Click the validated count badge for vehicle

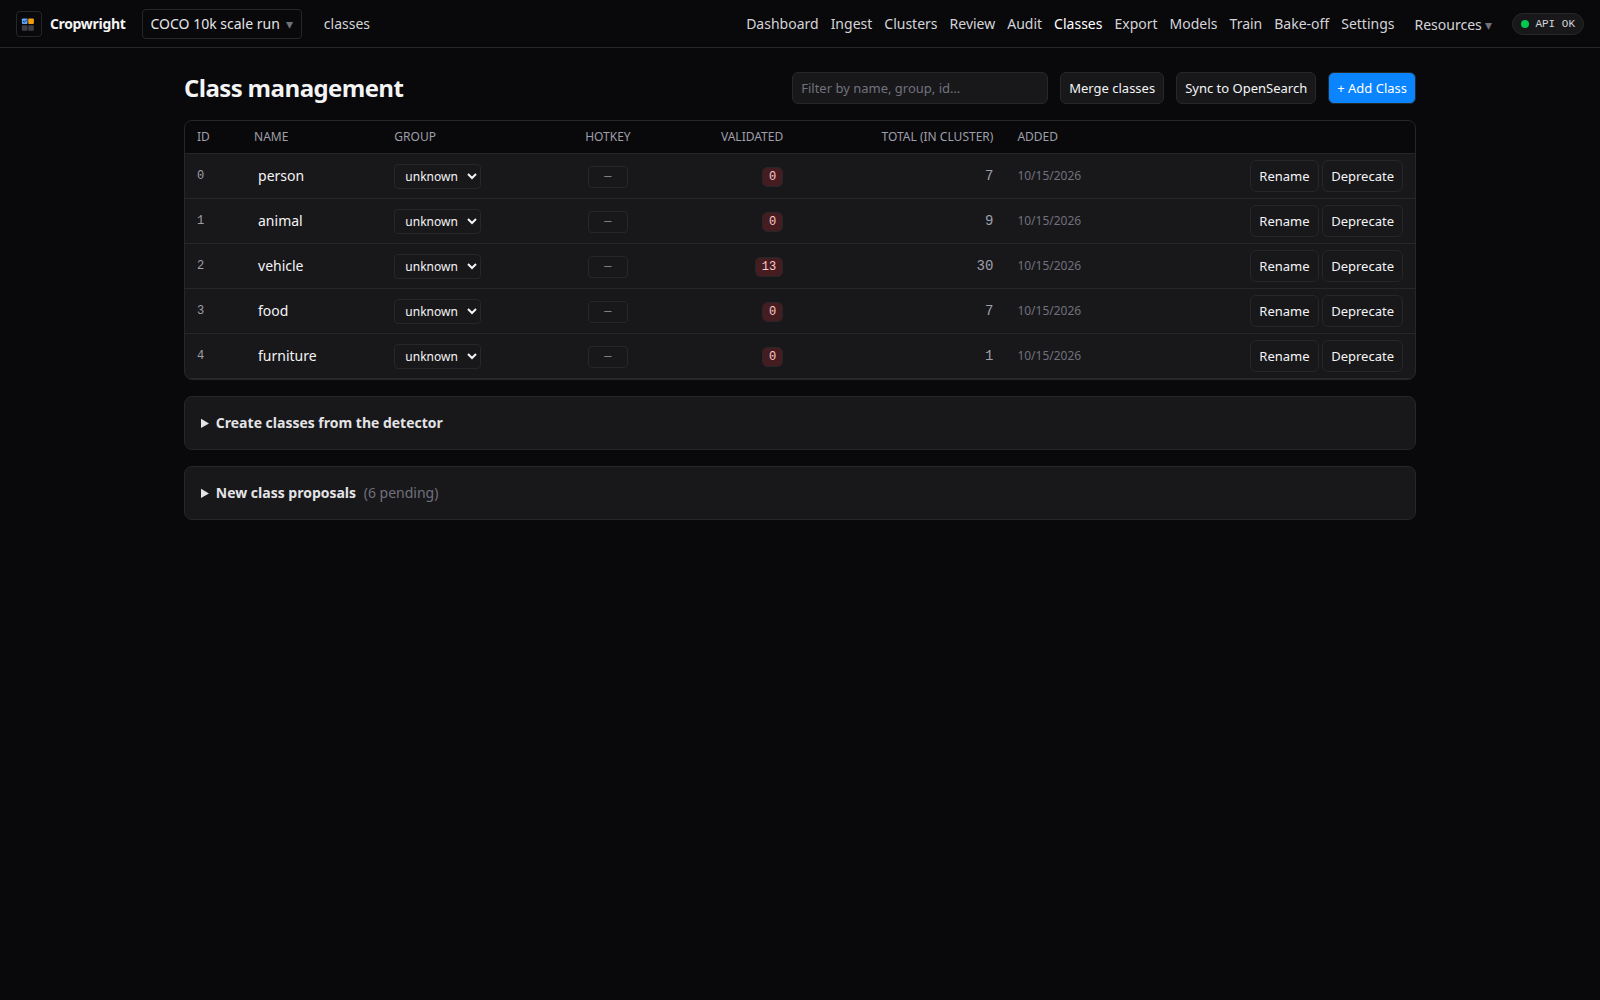[769, 266]
